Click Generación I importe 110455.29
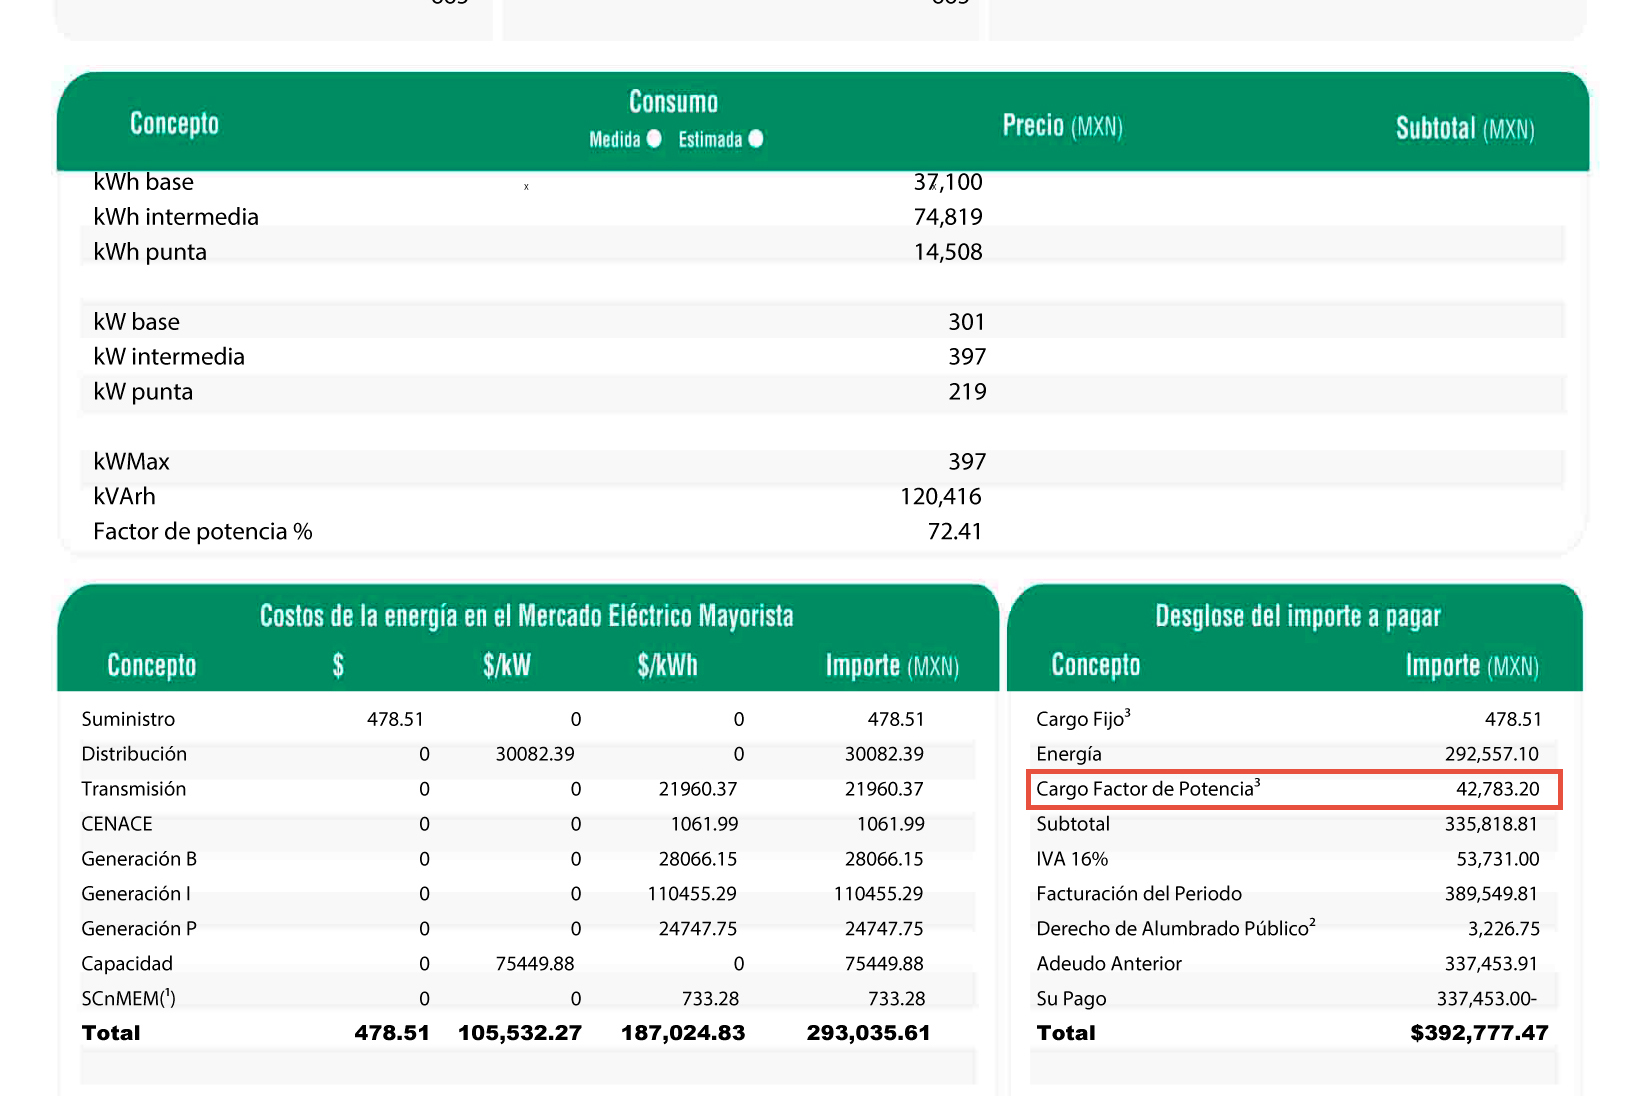The height and width of the screenshot is (1096, 1650). (878, 894)
